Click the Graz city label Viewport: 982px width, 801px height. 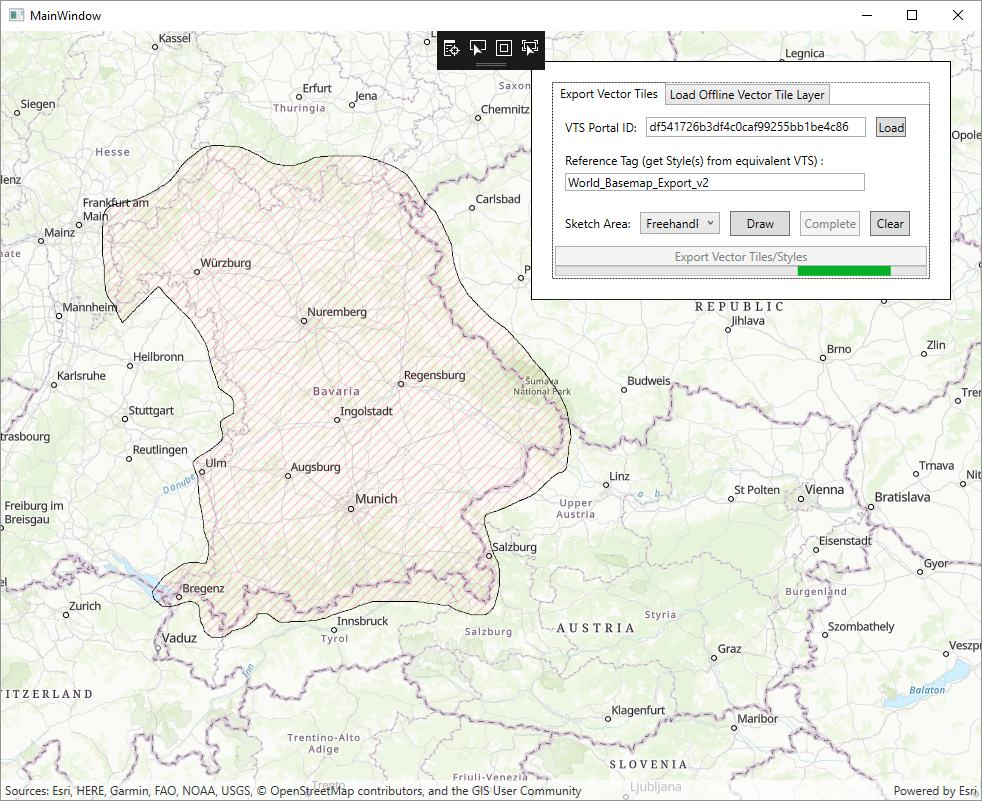point(730,648)
